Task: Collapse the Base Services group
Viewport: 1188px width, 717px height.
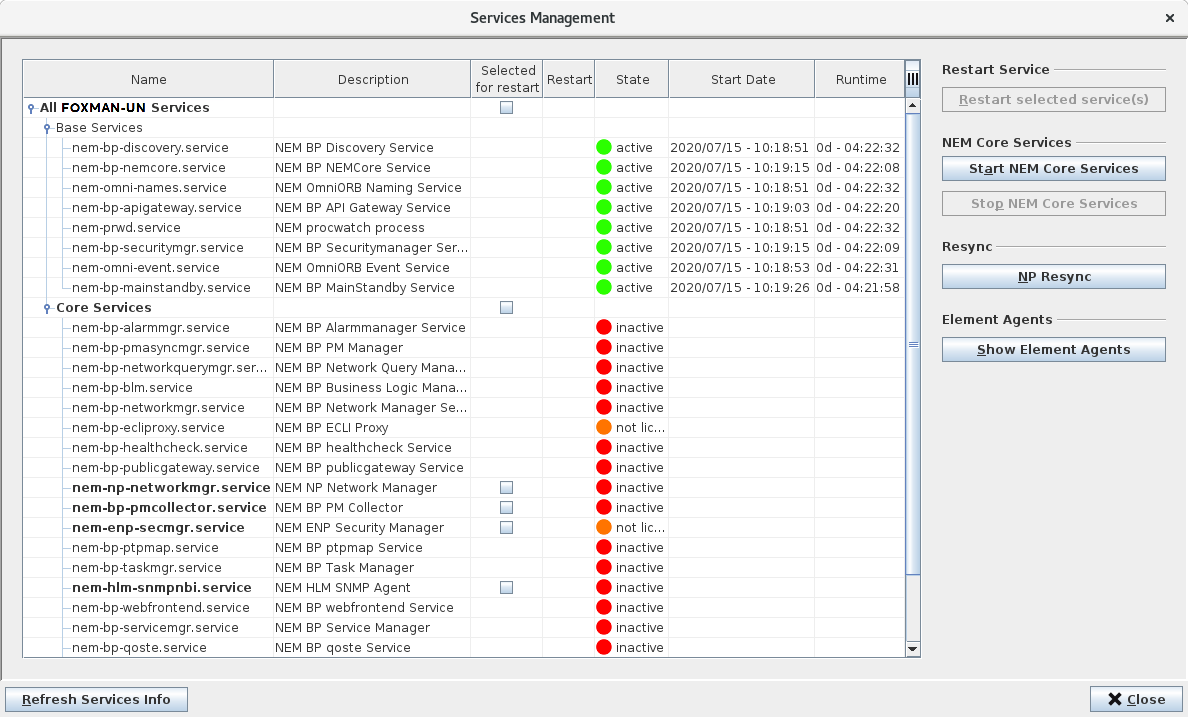Action: (47, 128)
